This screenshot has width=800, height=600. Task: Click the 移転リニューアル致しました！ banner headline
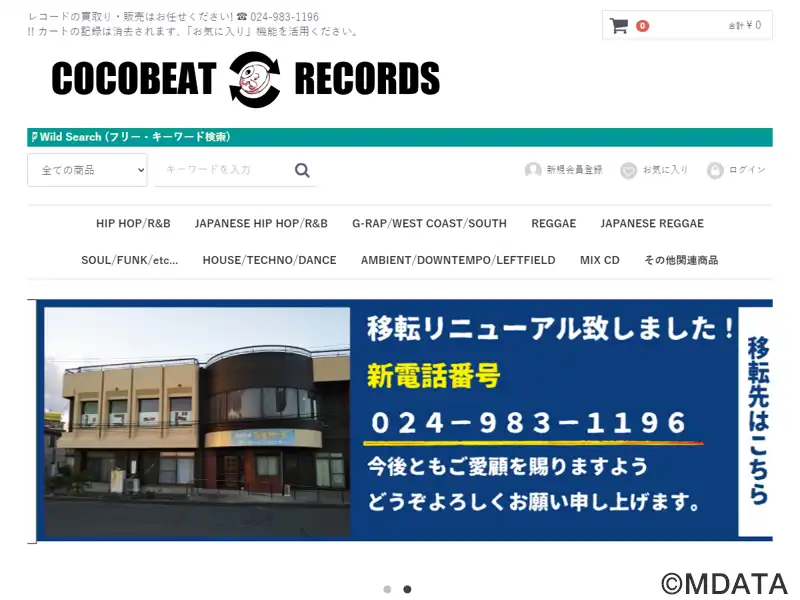(551, 328)
